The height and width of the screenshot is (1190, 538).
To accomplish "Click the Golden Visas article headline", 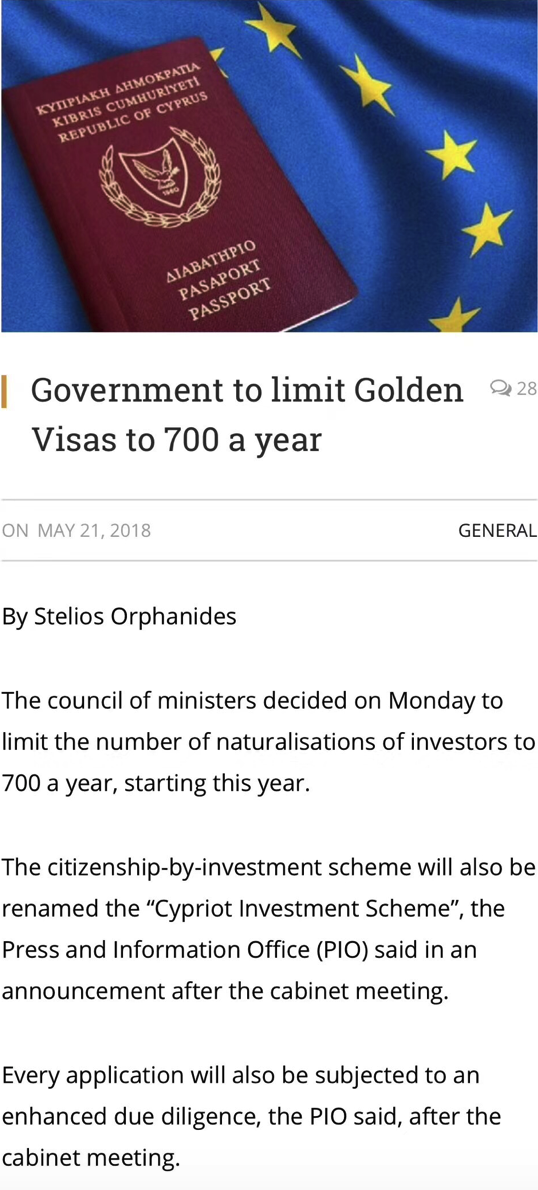I will (x=247, y=414).
